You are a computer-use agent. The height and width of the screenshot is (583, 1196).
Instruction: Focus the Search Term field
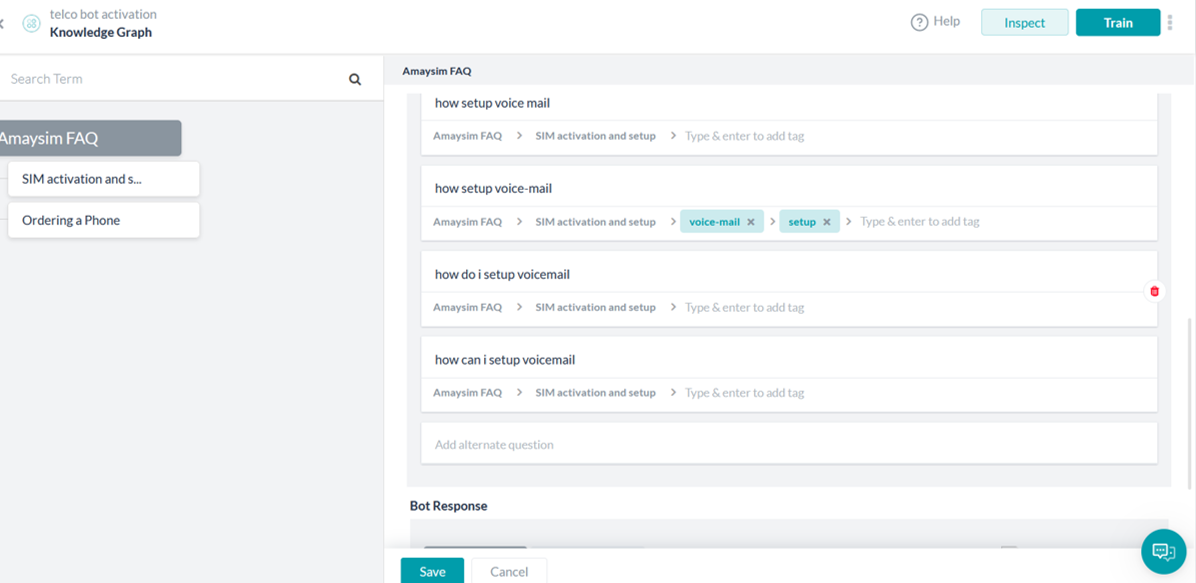point(175,79)
